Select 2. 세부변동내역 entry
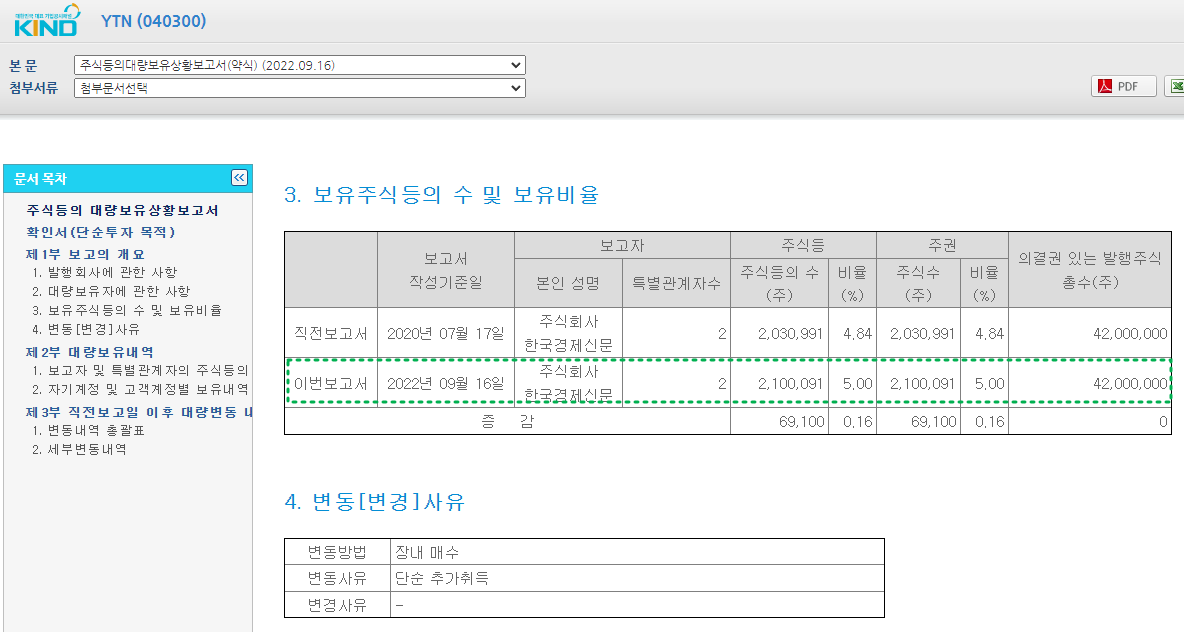The width and height of the screenshot is (1184, 632). point(79,449)
